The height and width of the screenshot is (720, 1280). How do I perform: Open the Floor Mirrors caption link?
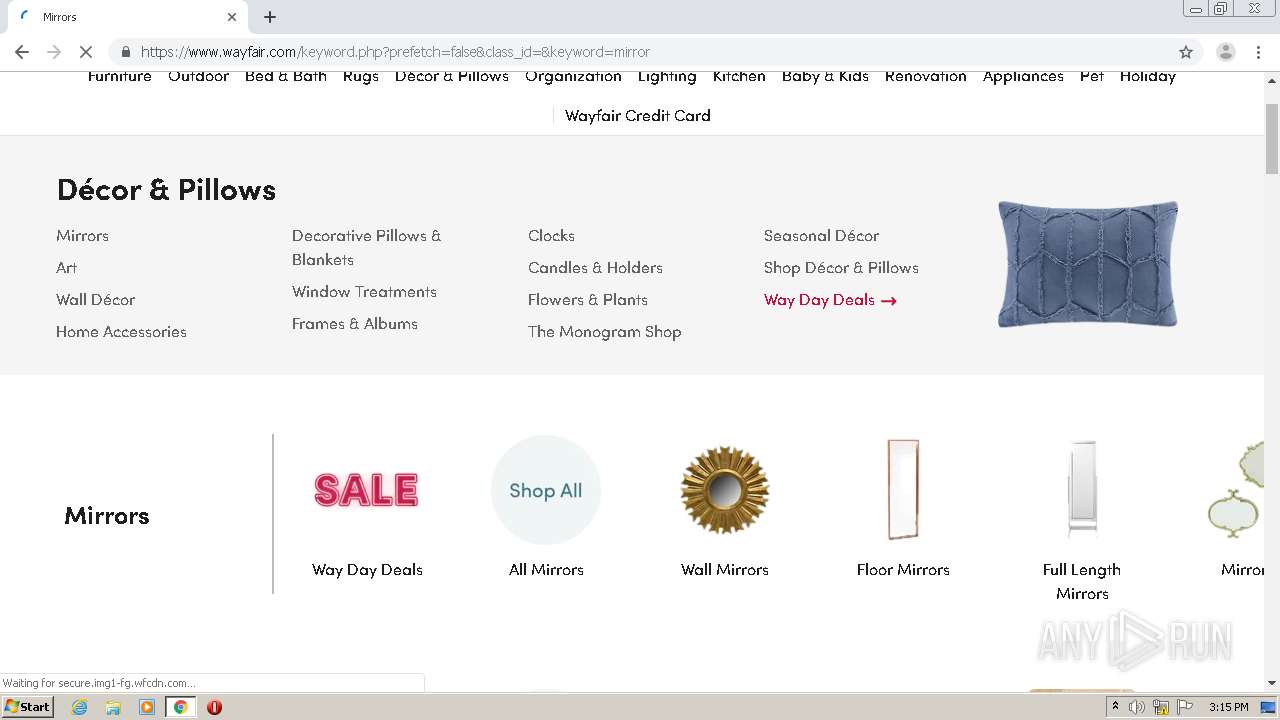click(x=903, y=570)
